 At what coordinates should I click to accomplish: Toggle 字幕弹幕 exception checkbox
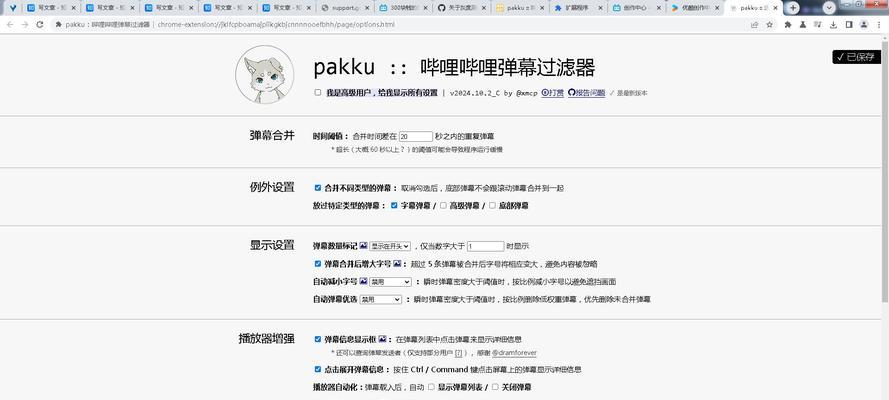pos(394,206)
